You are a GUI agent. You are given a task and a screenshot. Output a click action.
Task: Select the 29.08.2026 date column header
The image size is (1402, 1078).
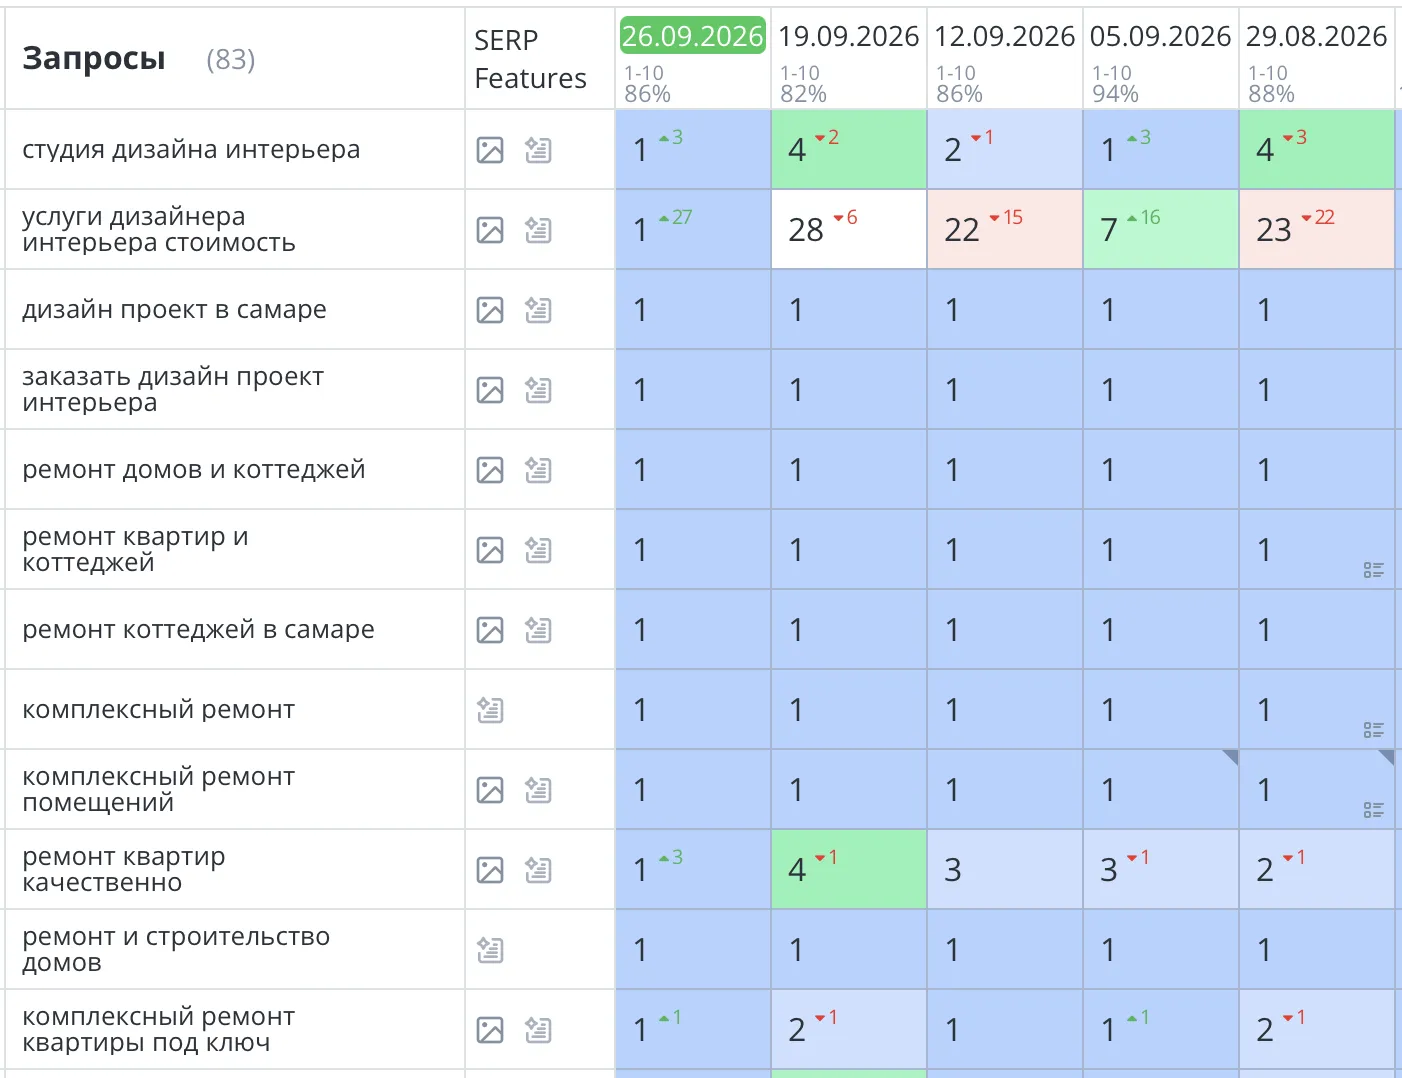[1317, 36]
